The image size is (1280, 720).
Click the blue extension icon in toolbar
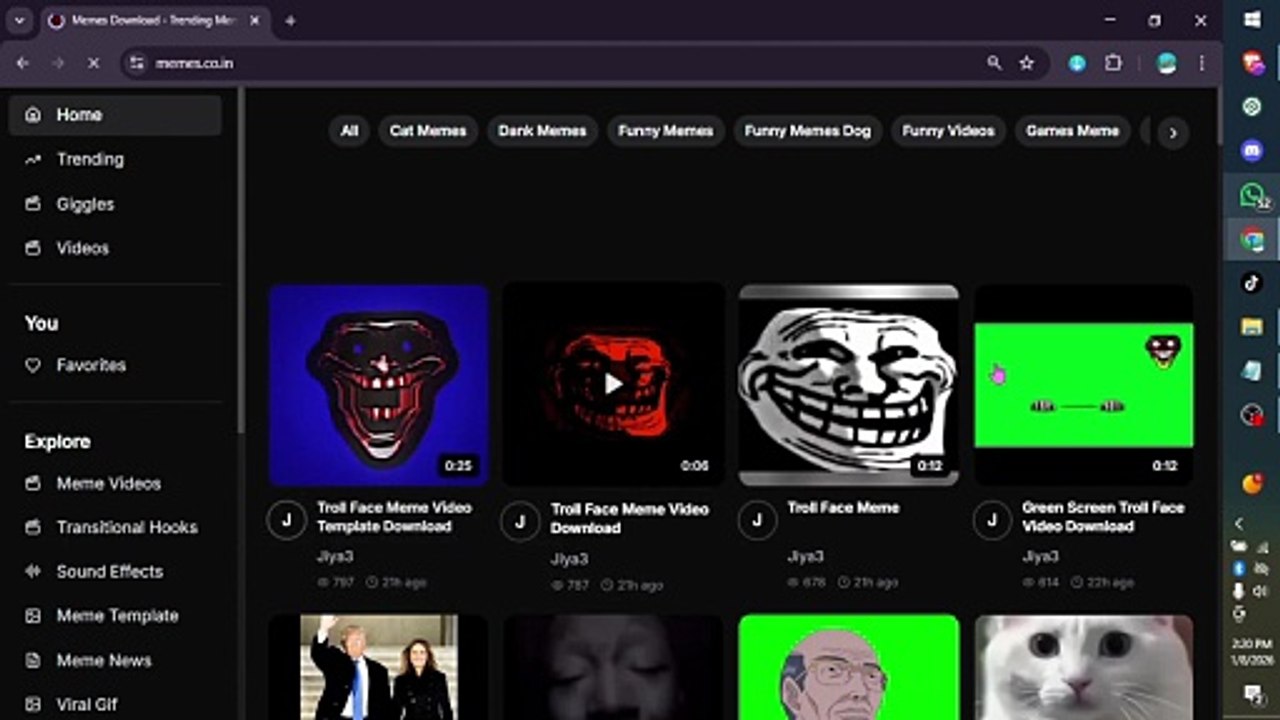[1077, 63]
